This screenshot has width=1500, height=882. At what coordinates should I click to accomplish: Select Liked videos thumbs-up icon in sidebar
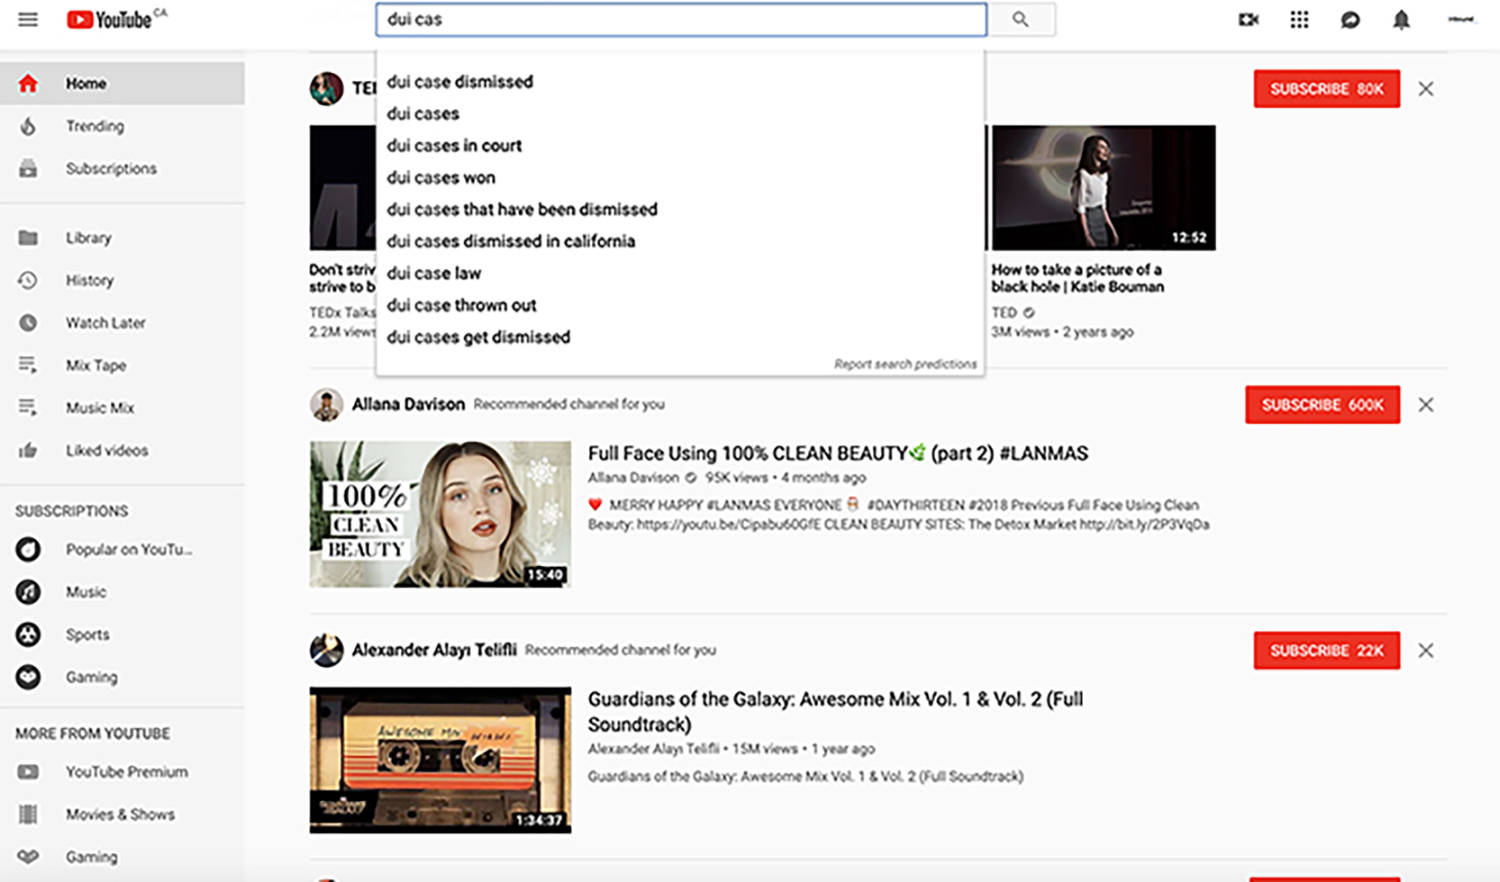coord(27,450)
